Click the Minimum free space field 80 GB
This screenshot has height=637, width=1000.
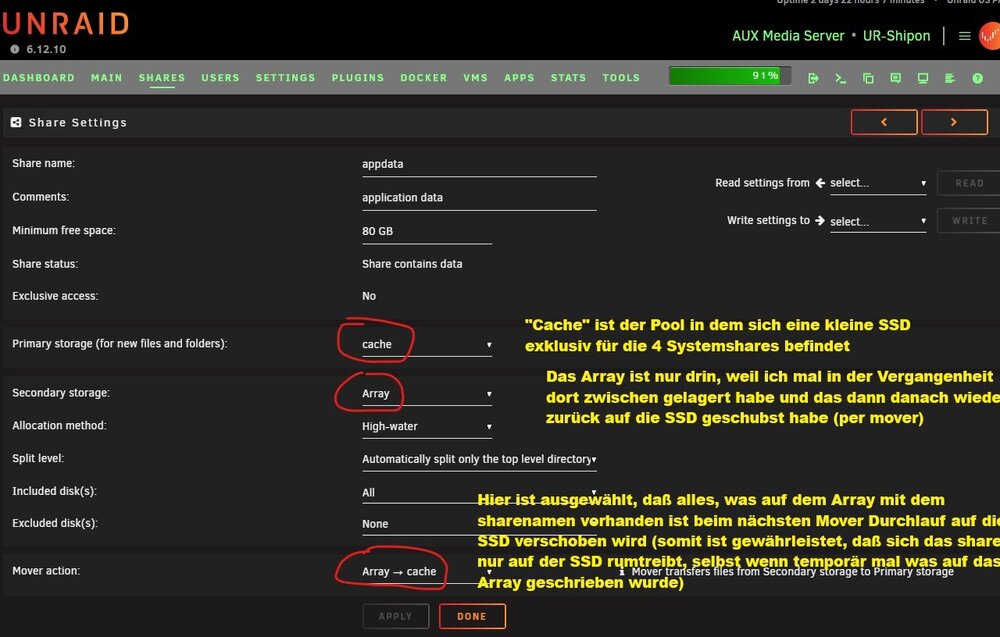[x=427, y=232]
